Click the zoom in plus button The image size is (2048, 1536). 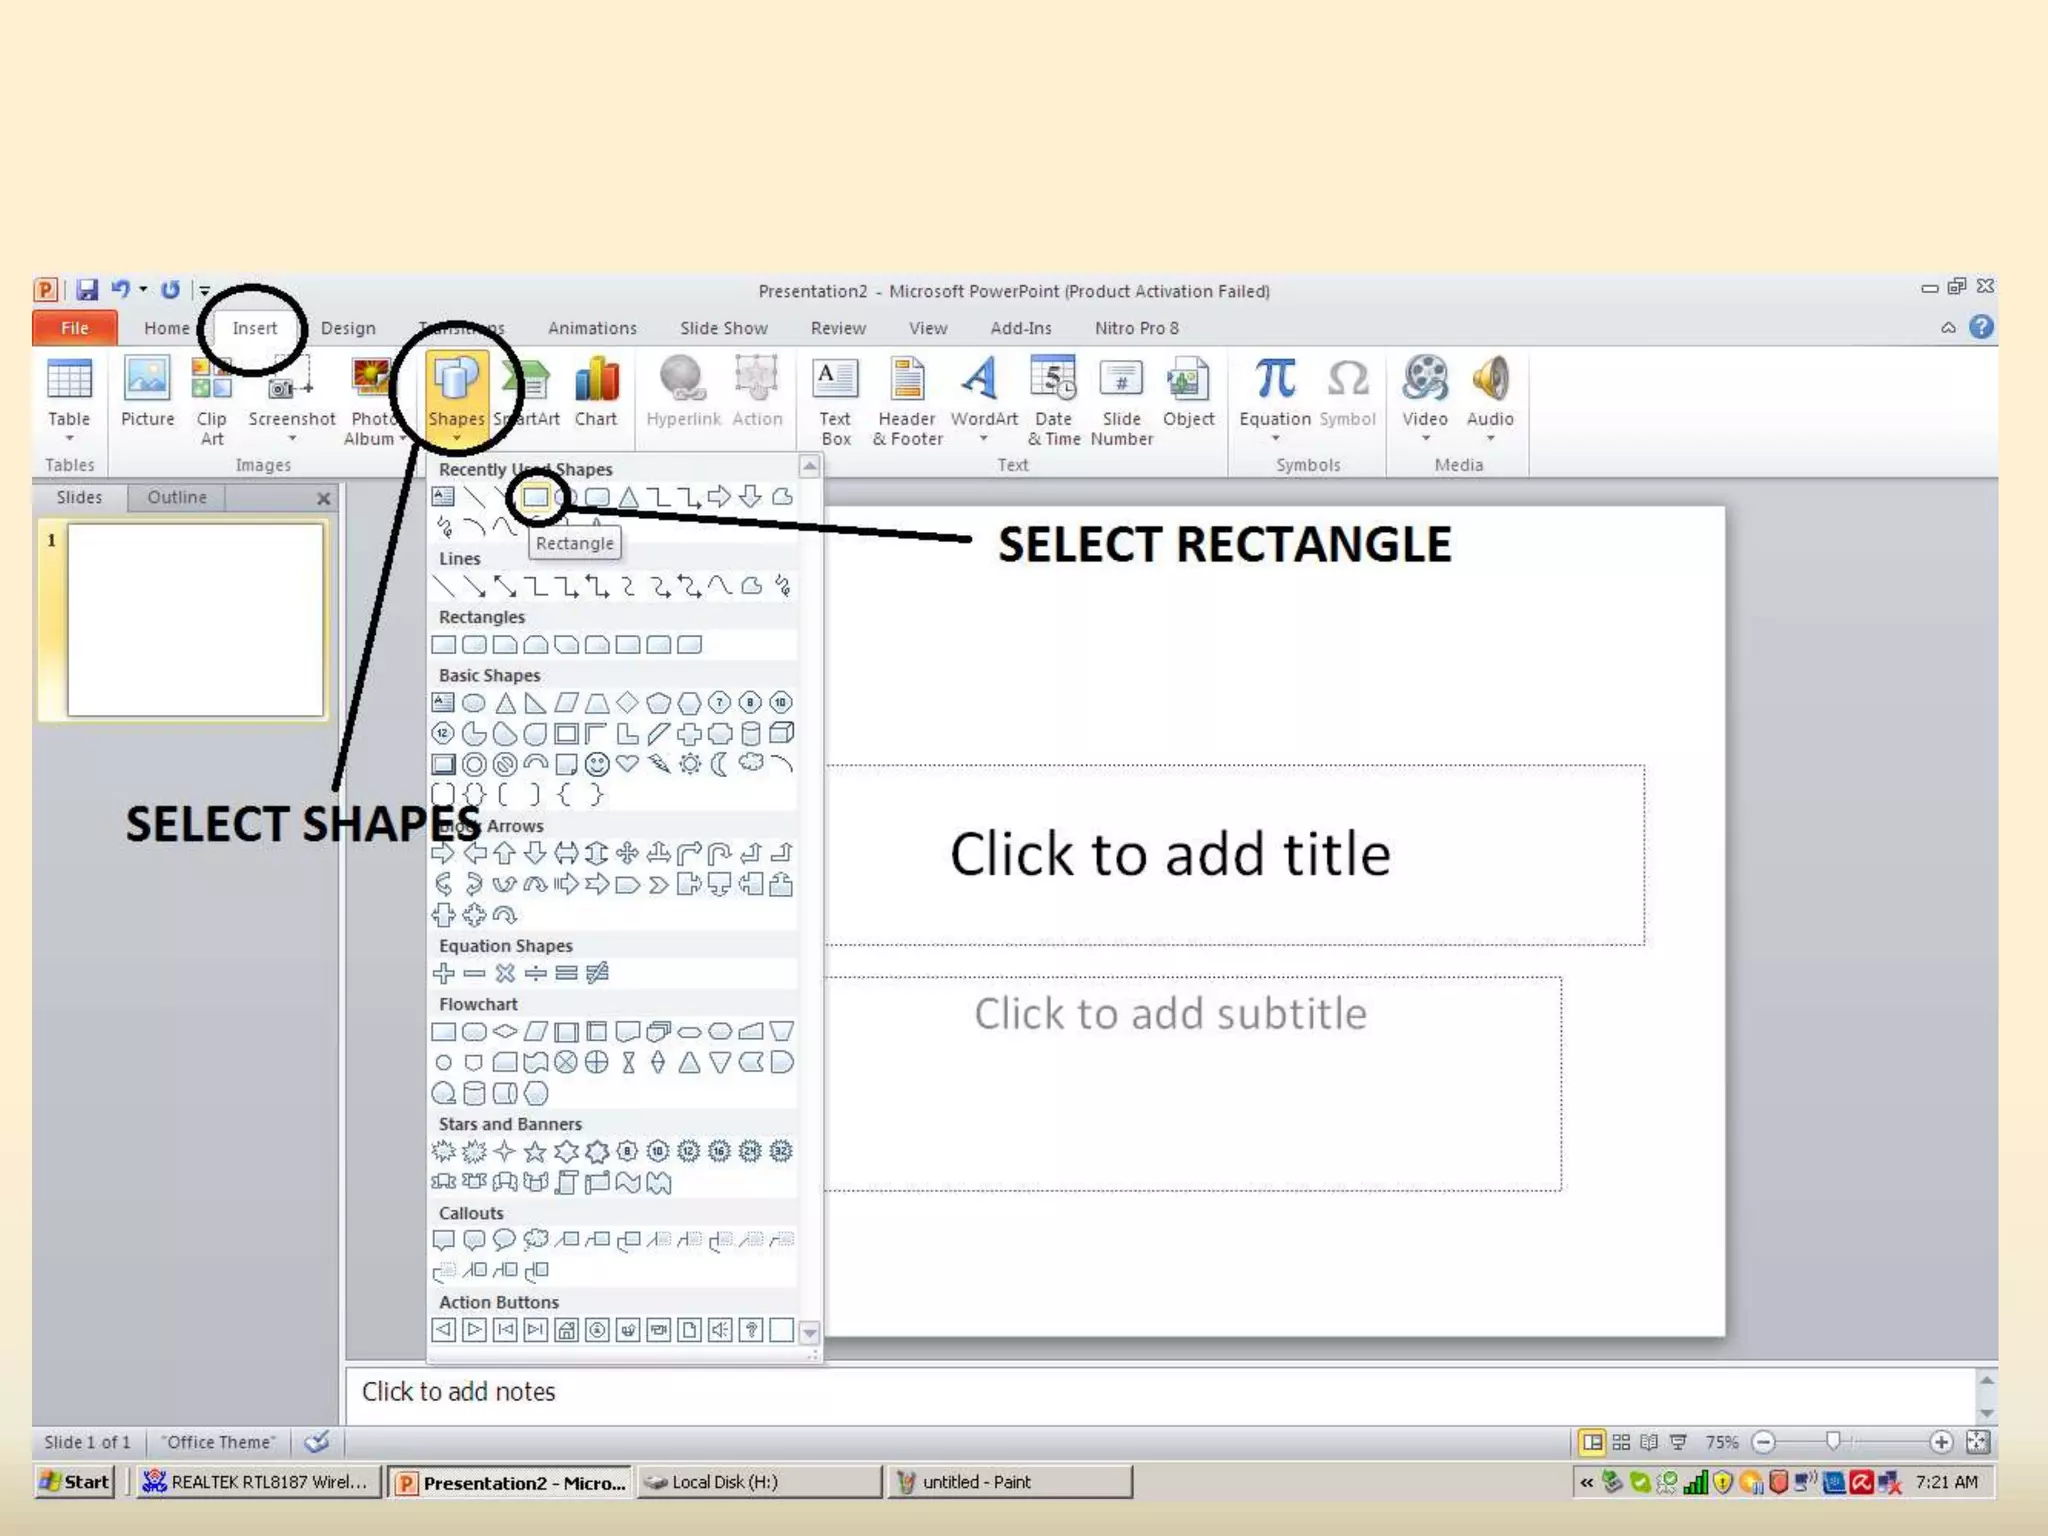point(1941,1442)
